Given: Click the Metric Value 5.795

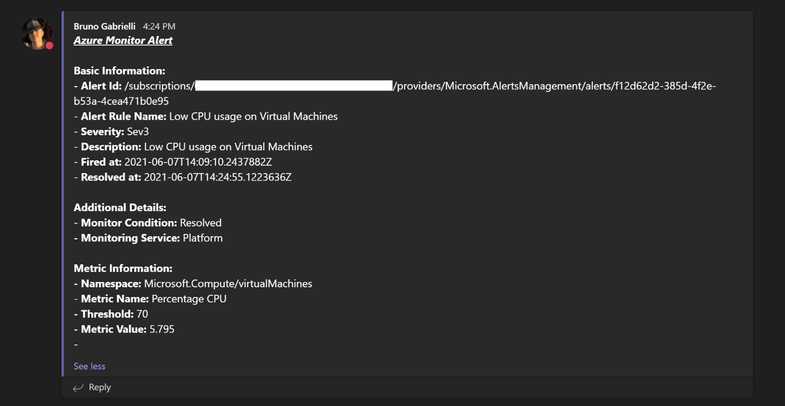Looking at the screenshot, I should [x=161, y=329].
